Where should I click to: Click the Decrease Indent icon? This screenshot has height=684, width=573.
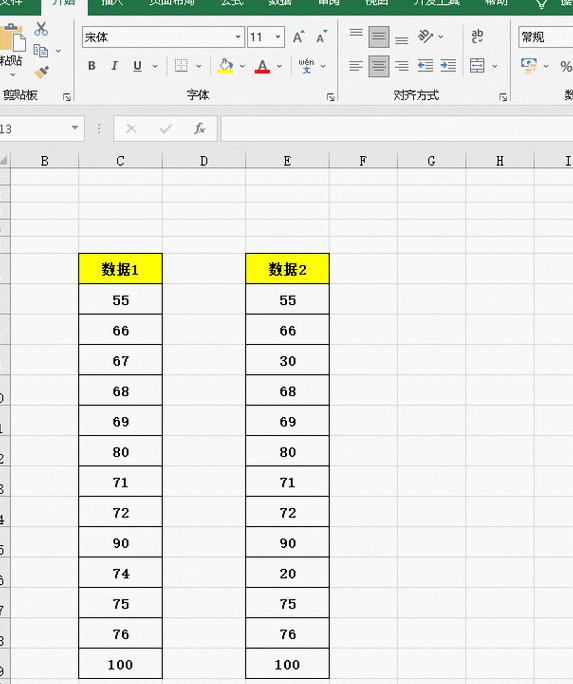(x=425, y=66)
